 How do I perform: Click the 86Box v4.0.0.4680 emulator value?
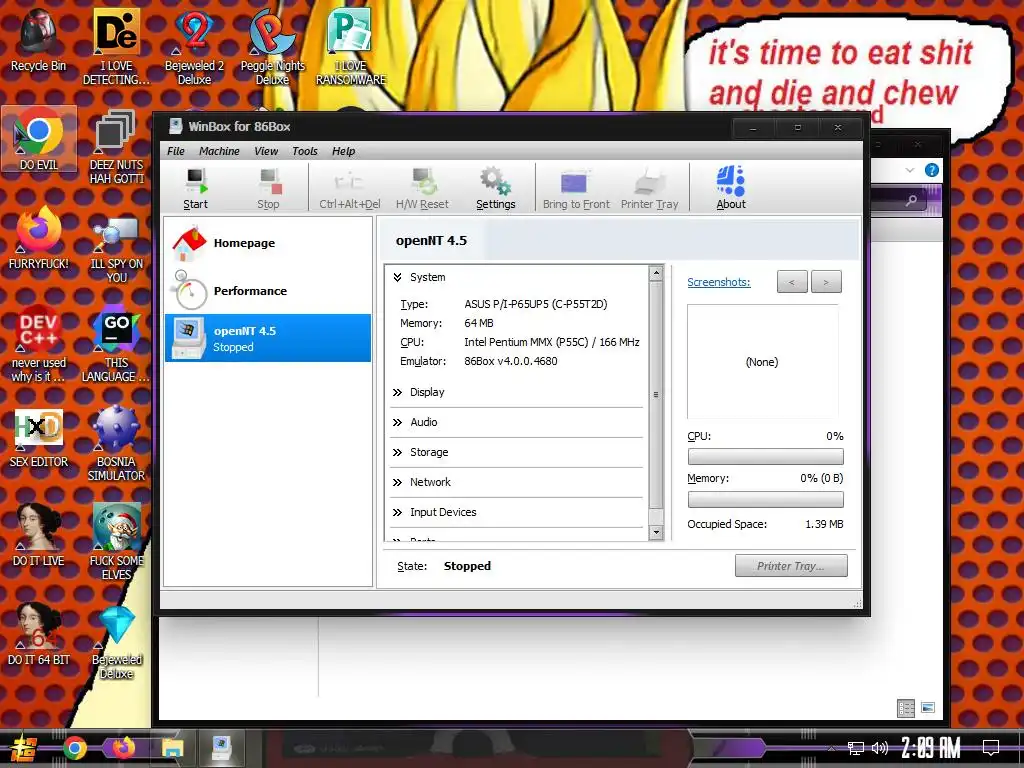511,361
